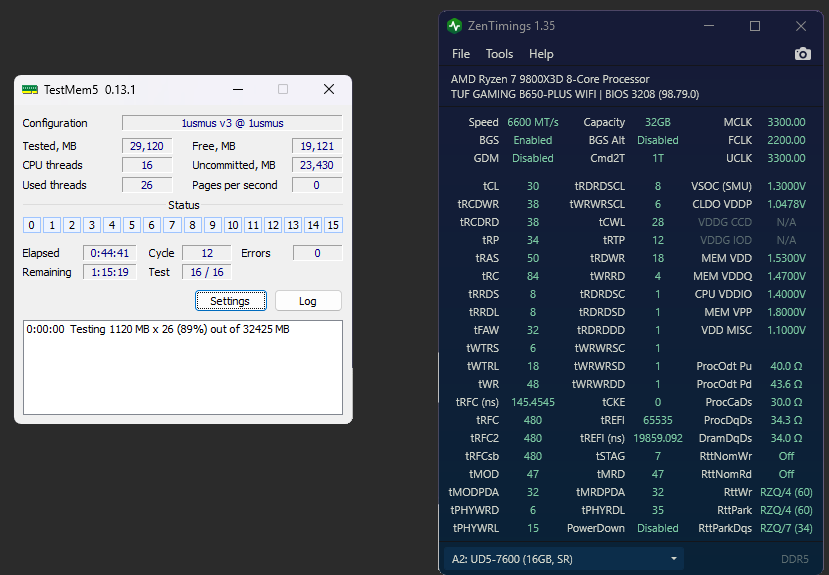Click the MEM VDD value 1.5300V
This screenshot has height=575, width=829.
point(786,258)
